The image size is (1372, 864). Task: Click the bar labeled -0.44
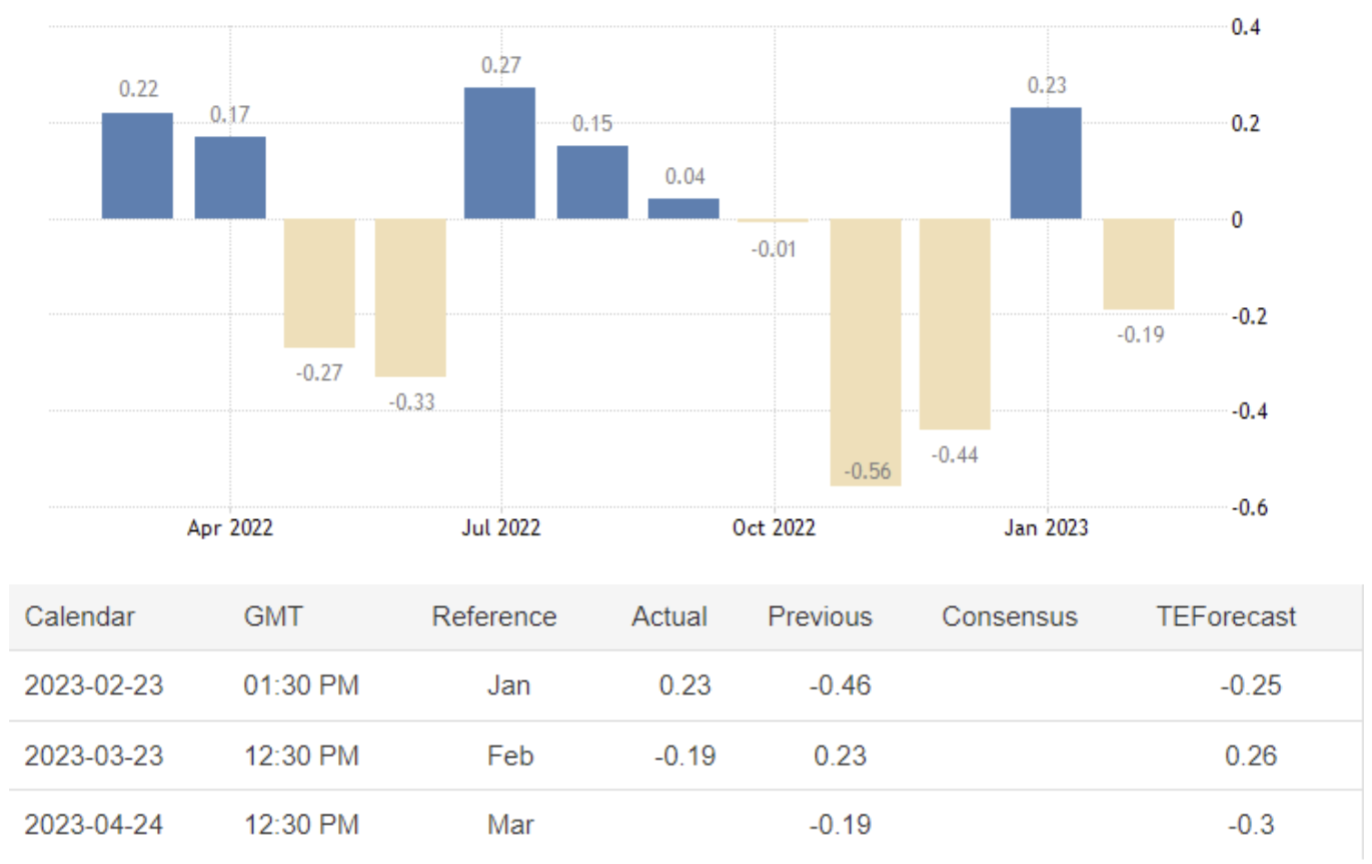click(955, 324)
